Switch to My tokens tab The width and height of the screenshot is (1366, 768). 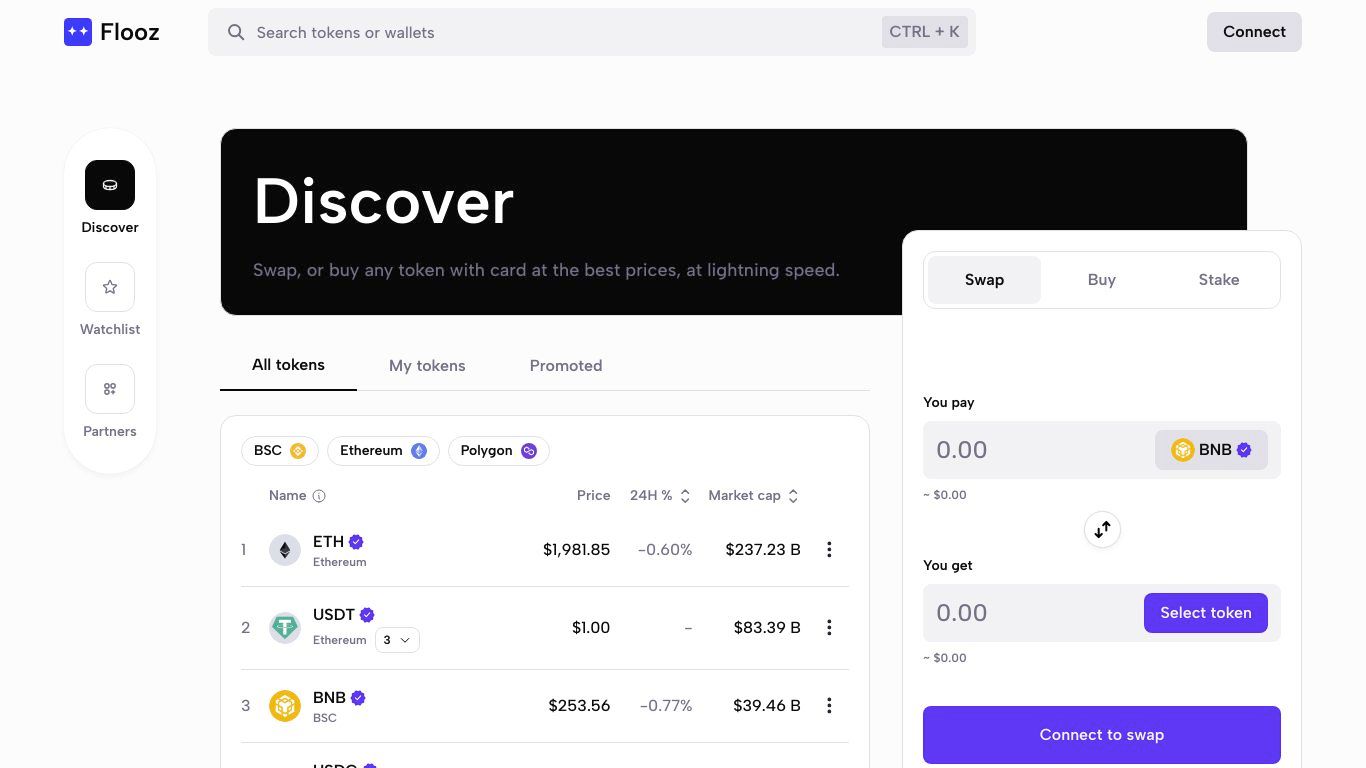coord(427,366)
